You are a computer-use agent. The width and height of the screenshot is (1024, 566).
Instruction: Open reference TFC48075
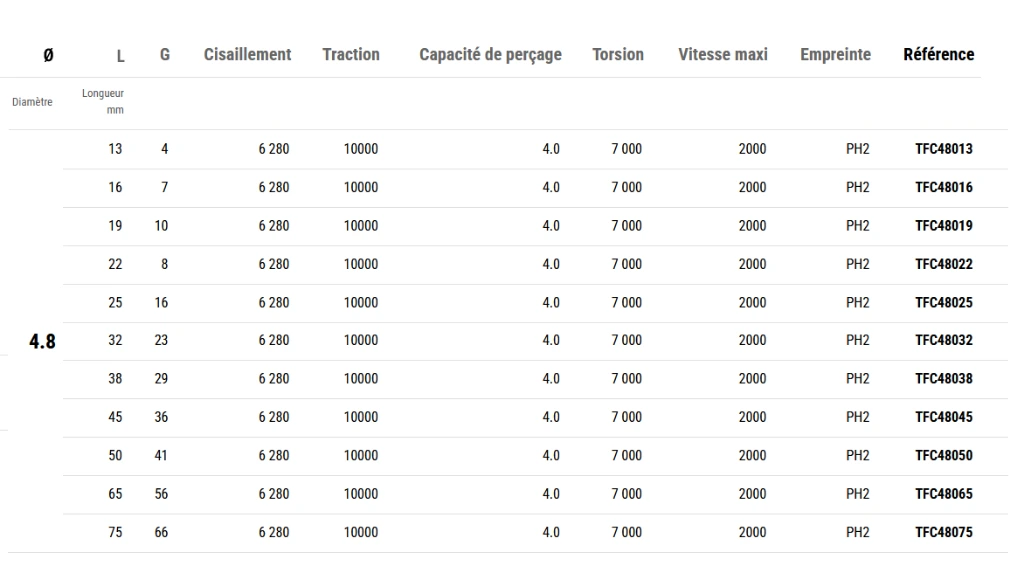point(944,533)
